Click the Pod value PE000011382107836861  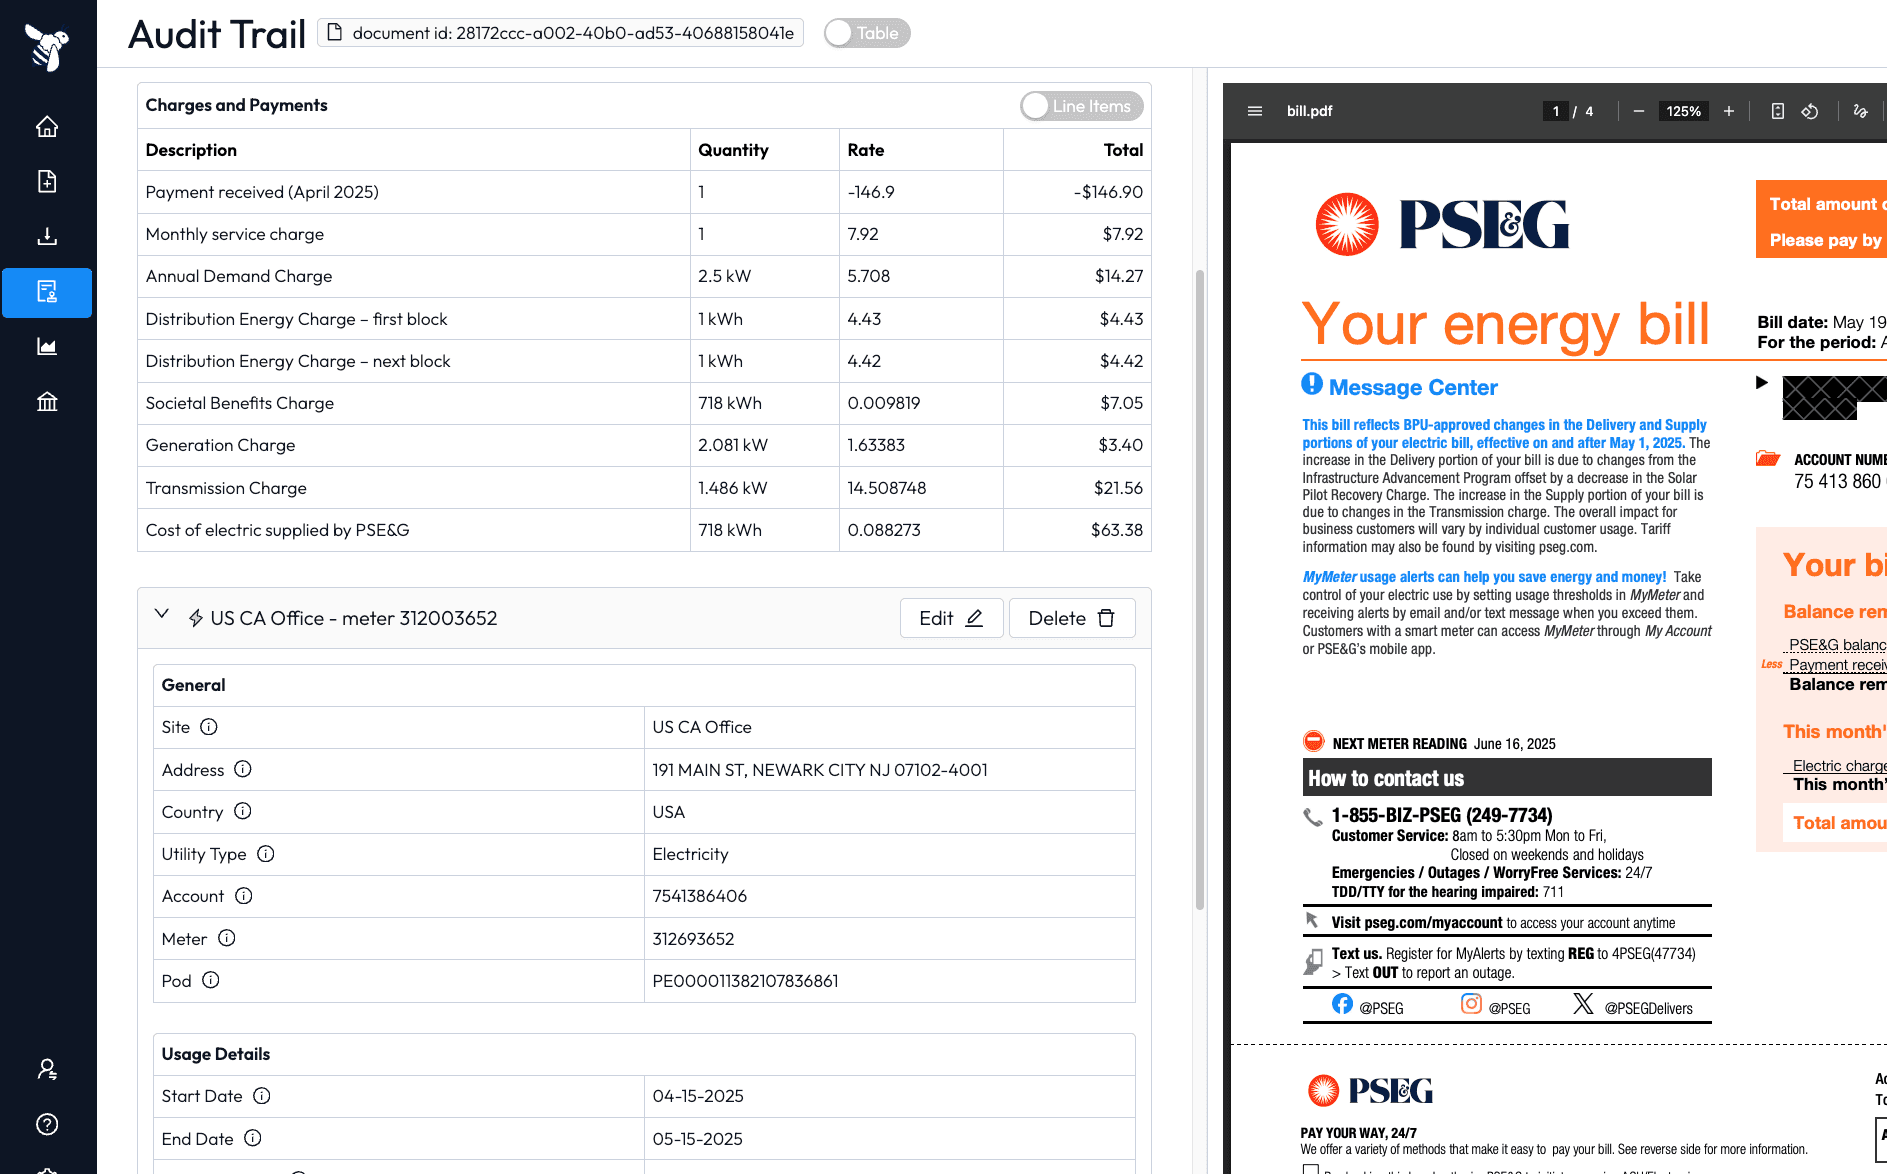coord(745,981)
